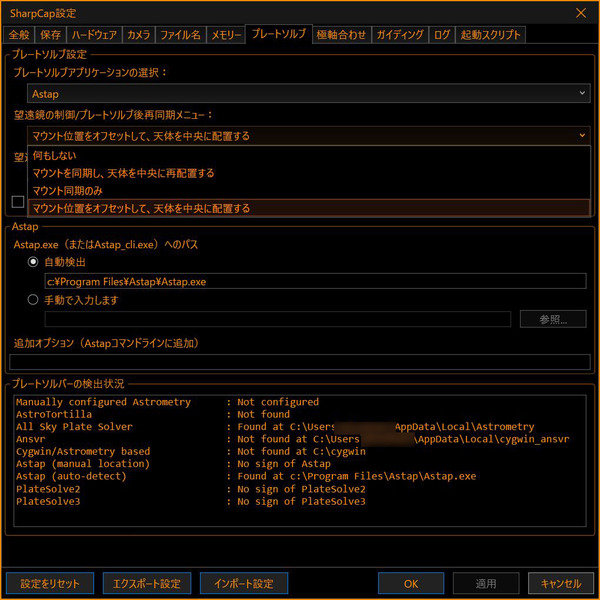Click the auto-detected Astap.exe path field
600x600 pixels.
click(x=315, y=281)
